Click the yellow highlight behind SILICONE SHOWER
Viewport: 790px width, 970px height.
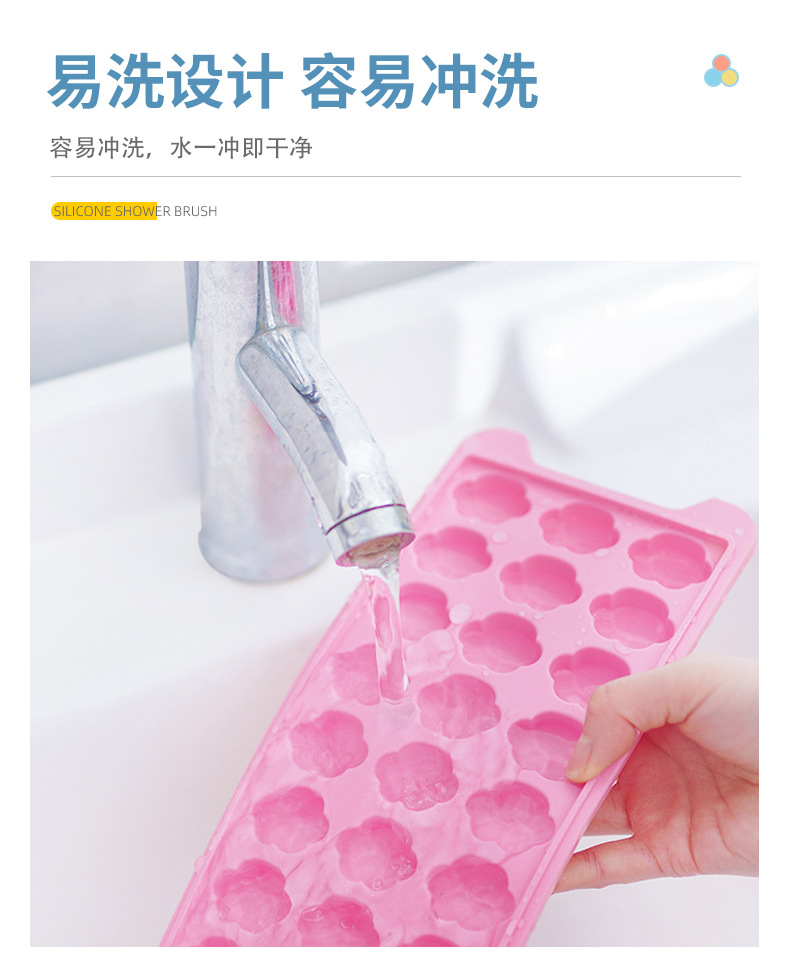pos(104,211)
